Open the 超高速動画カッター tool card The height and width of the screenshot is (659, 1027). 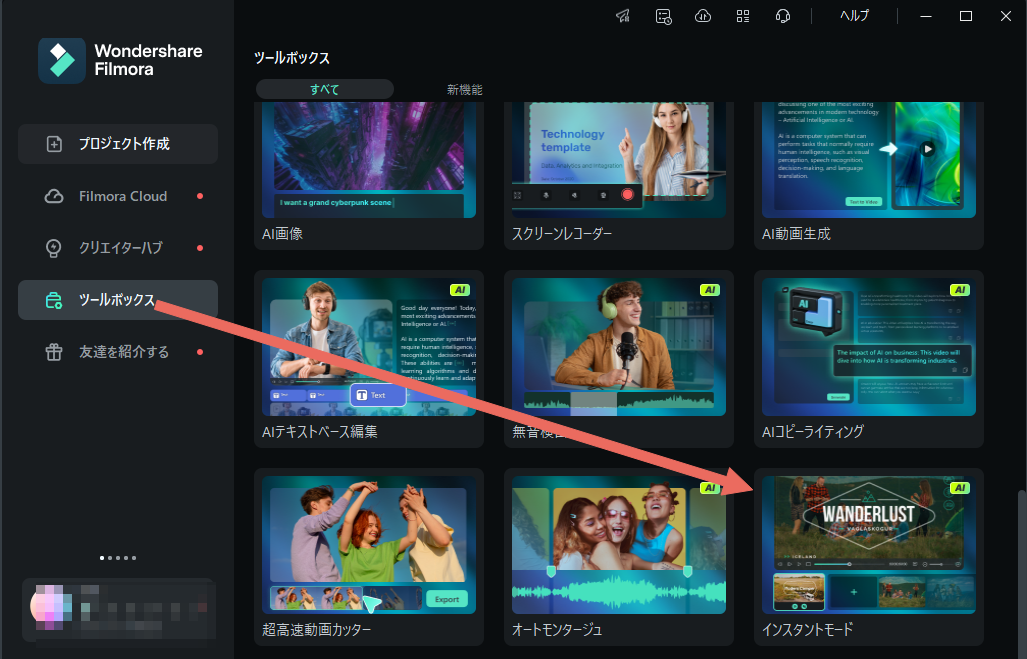(x=369, y=557)
